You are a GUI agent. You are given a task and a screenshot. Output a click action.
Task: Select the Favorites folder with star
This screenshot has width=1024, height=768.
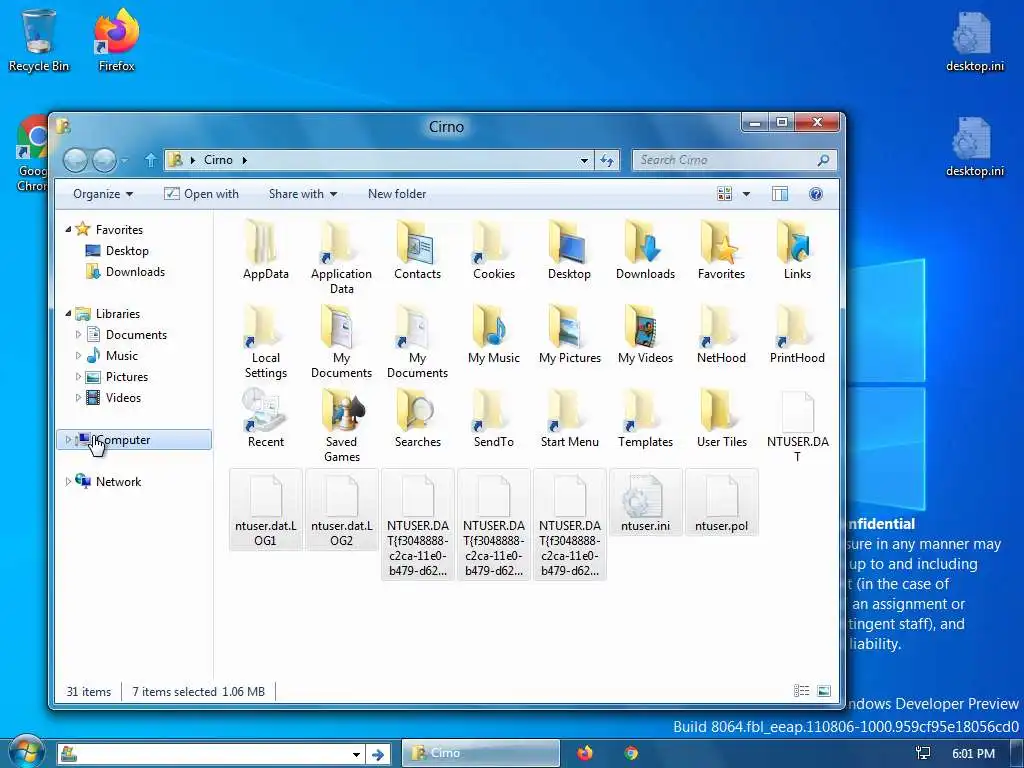click(x=721, y=251)
